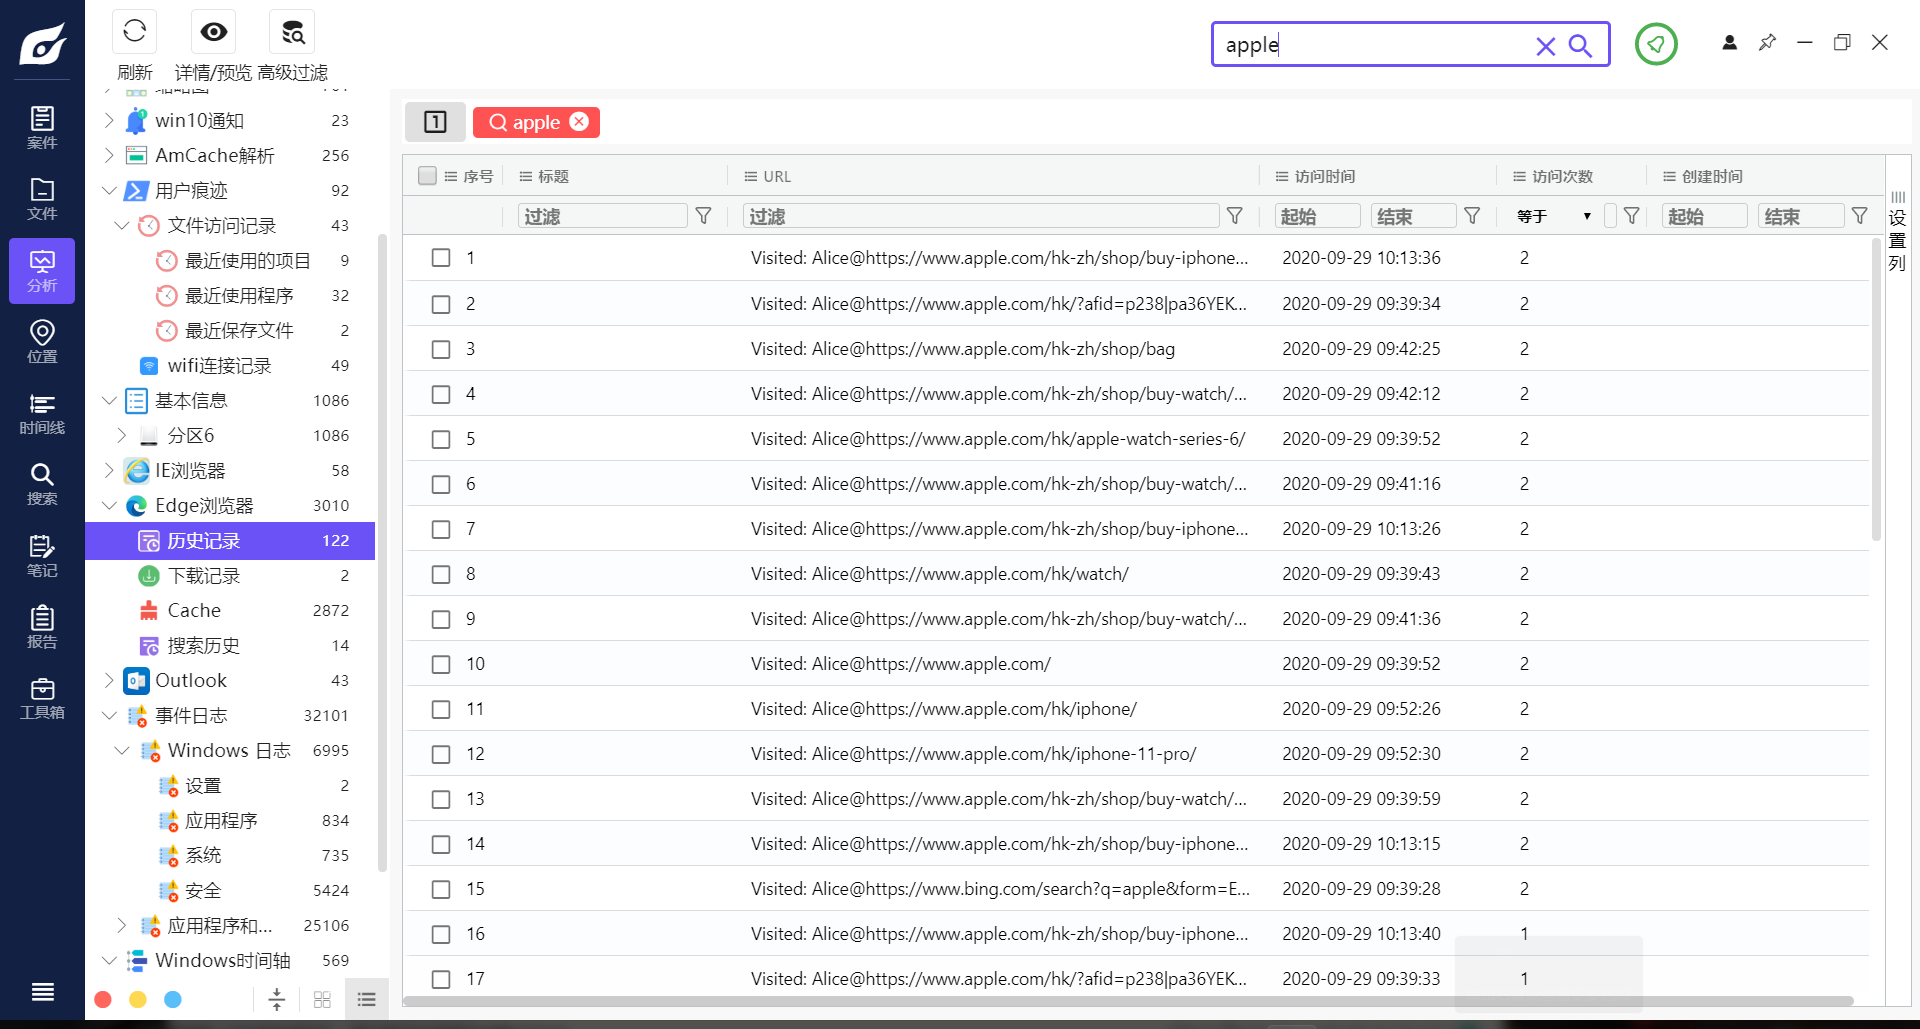Image resolution: width=1920 pixels, height=1029 pixels.
Task: Click the numbered 1 tab button
Action: [435, 122]
